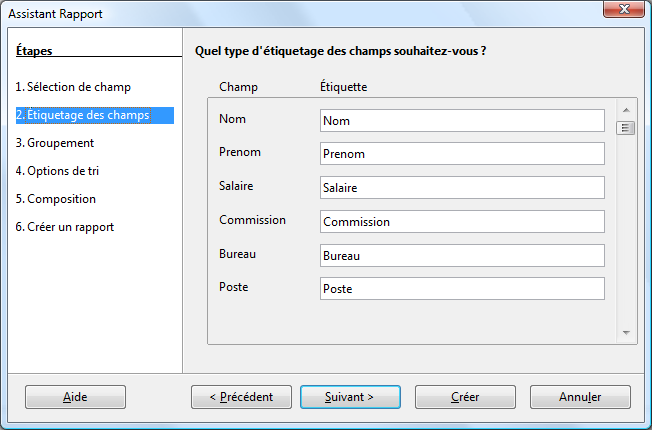652x430 pixels.
Task: Close the Assistant Rapport dialog window
Action: [x=624, y=12]
